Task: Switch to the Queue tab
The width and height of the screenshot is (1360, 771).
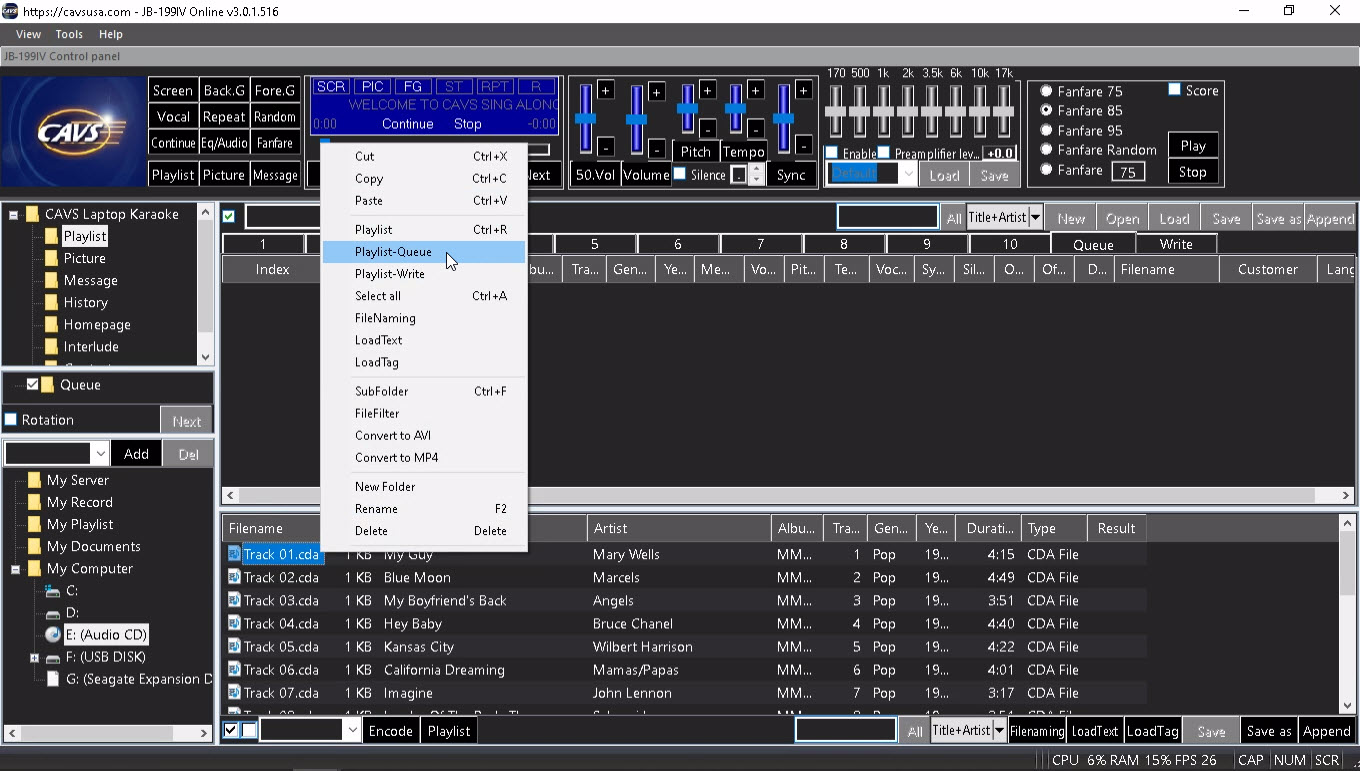Action: tap(1093, 244)
